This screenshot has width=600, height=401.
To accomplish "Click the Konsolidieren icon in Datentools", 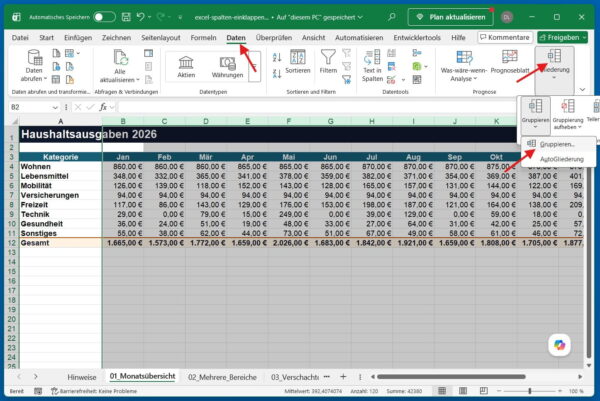I will (x=417, y=53).
